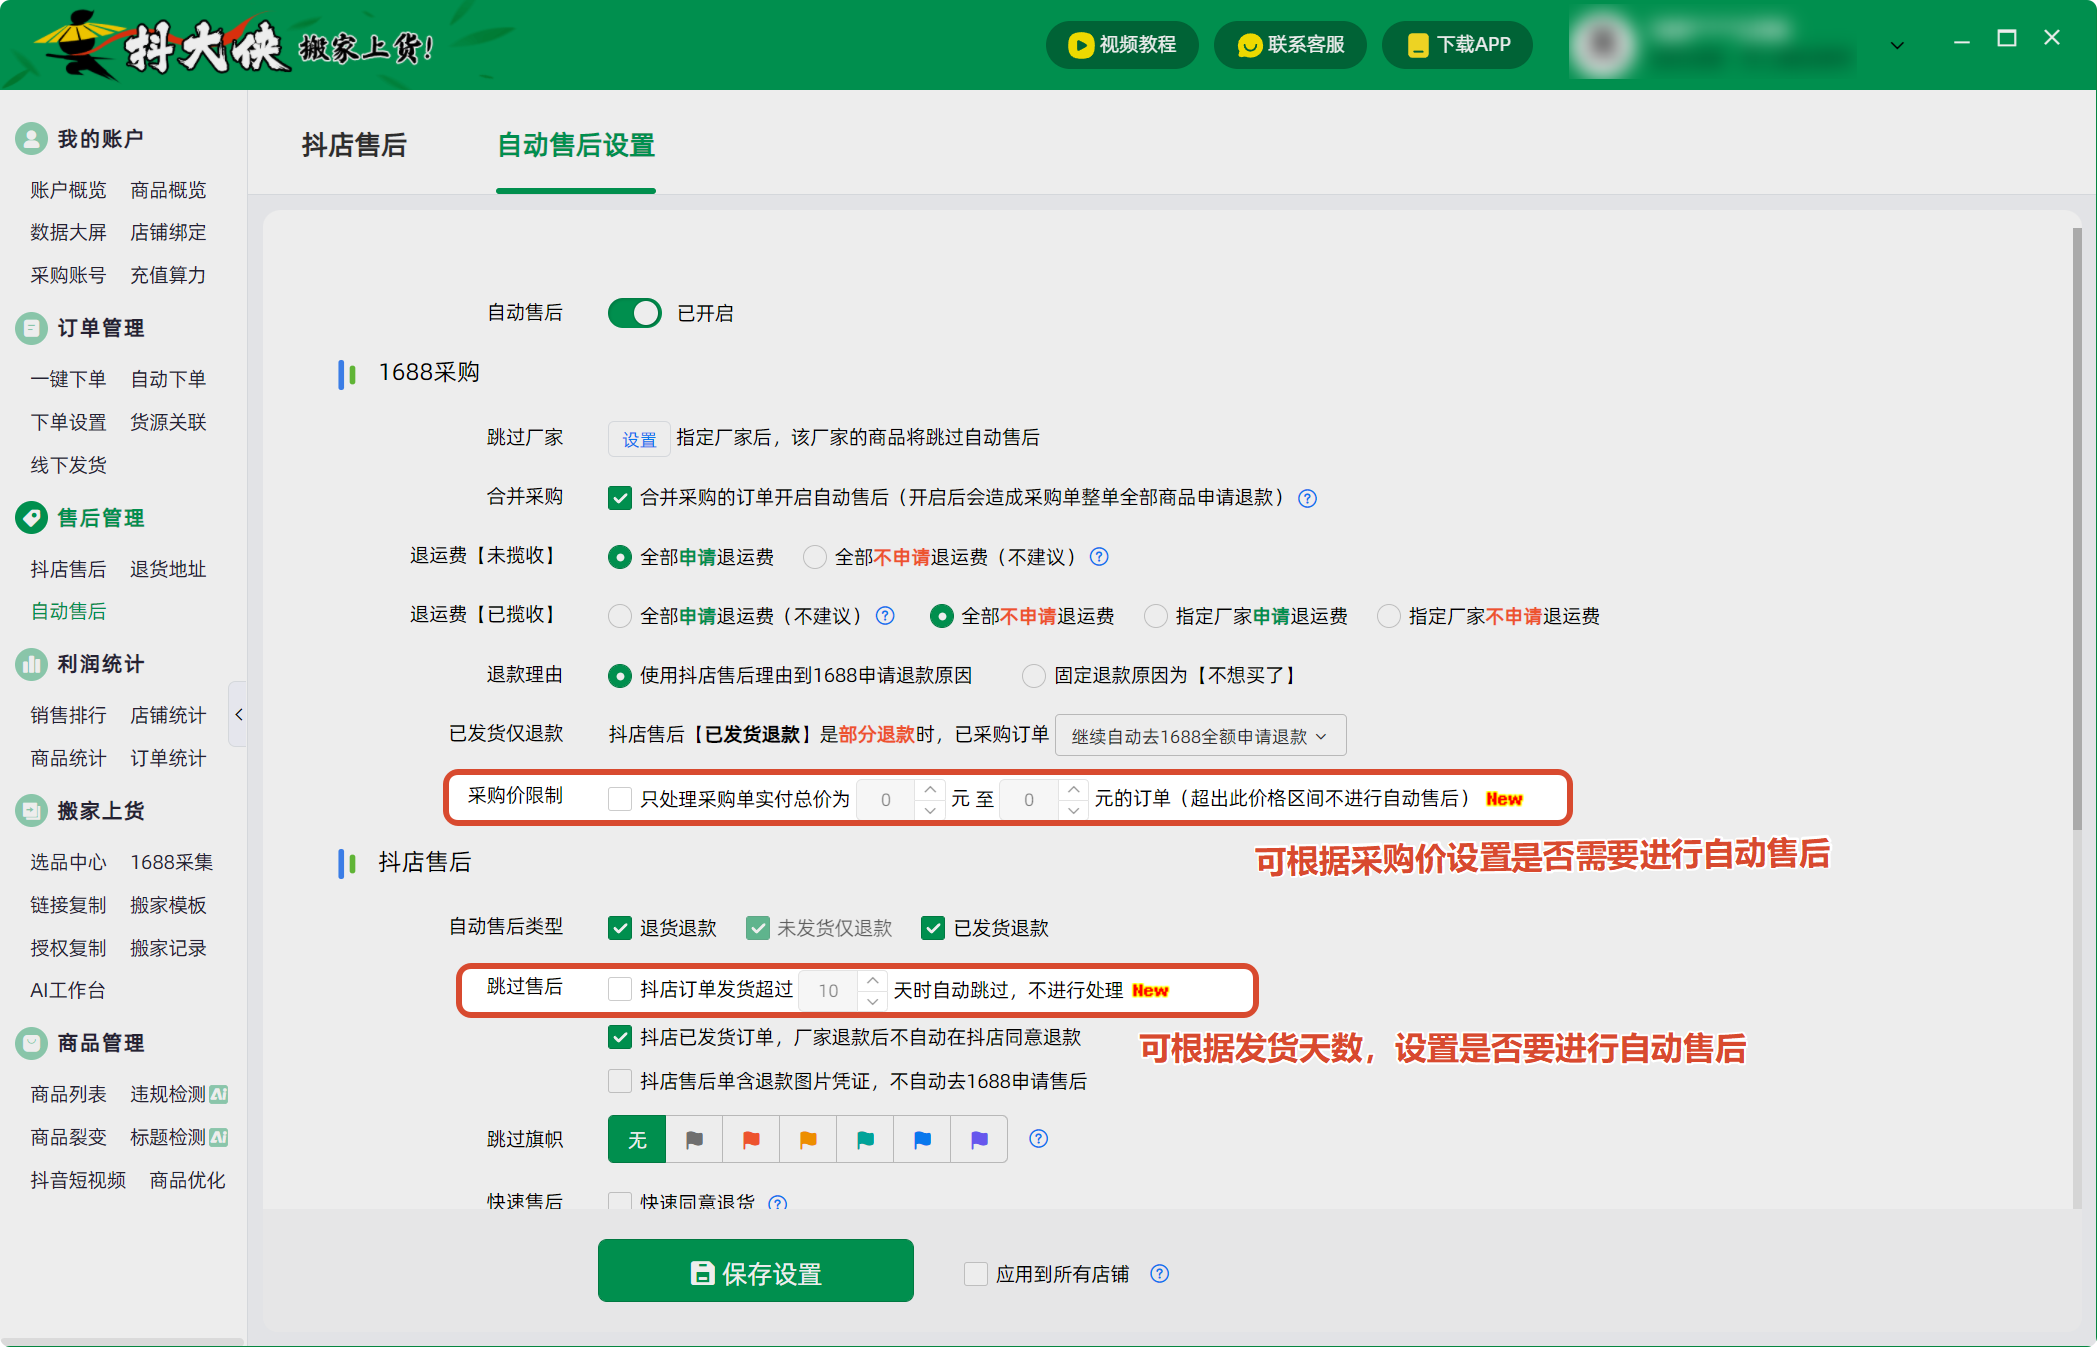Toggle 已发货退款 checkbox
The height and width of the screenshot is (1347, 2097).
[x=933, y=928]
